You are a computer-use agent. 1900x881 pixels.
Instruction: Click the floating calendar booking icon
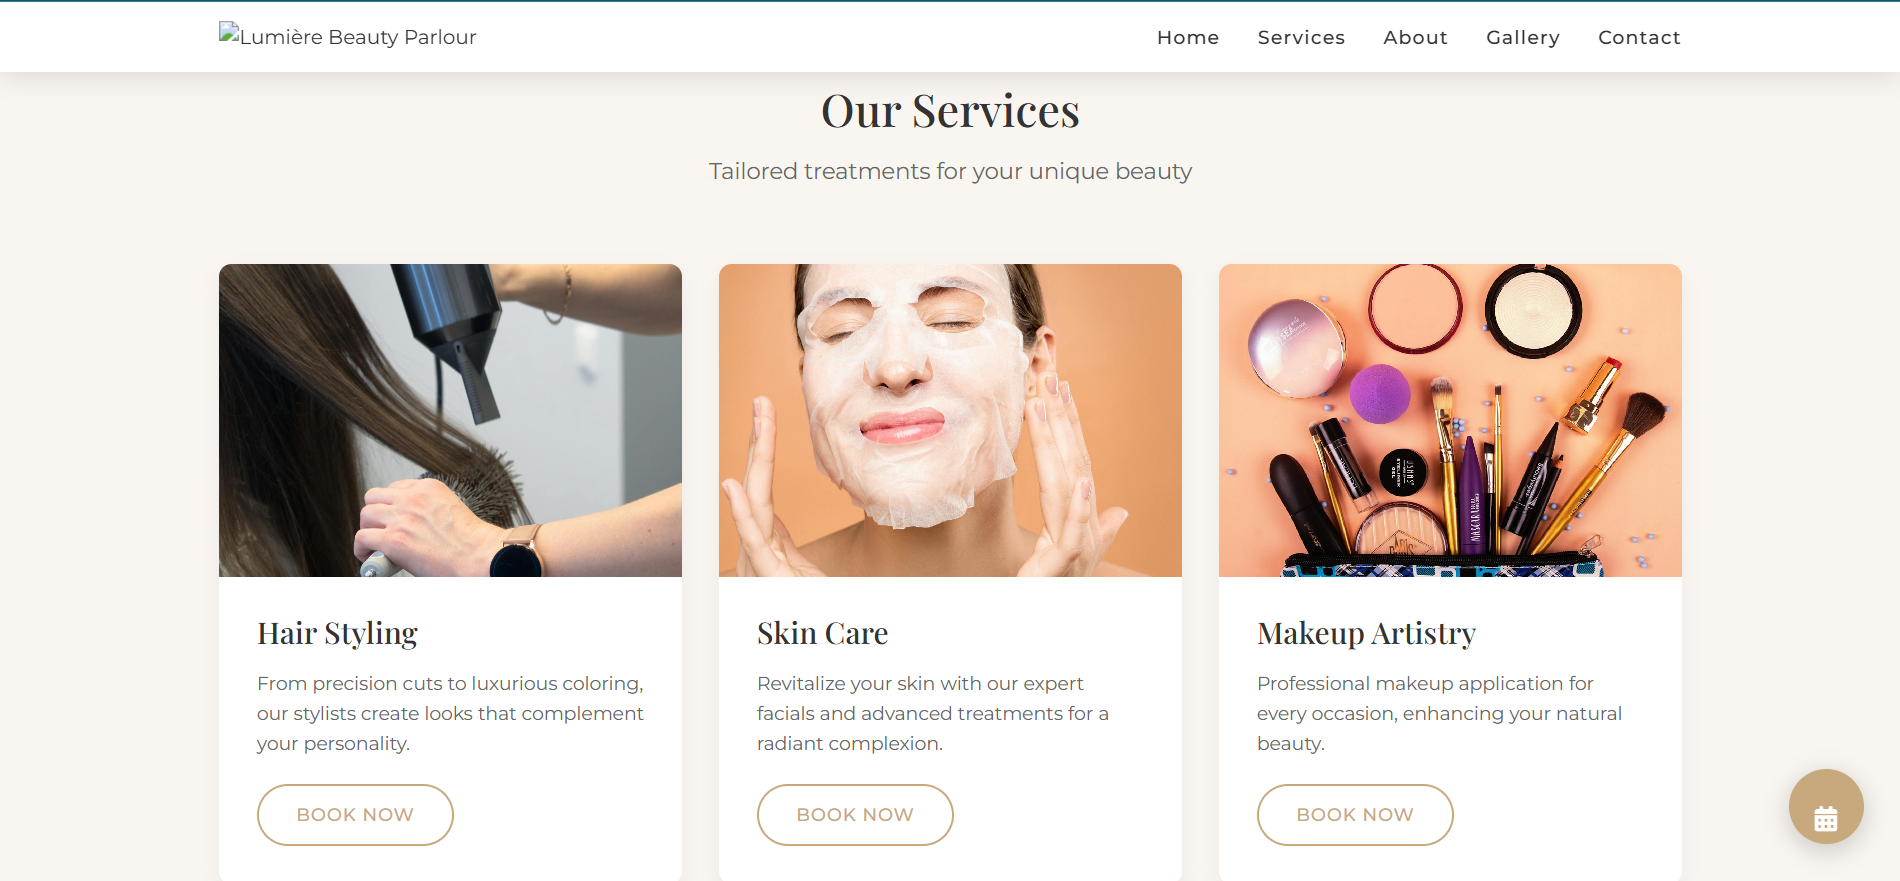[x=1825, y=806]
